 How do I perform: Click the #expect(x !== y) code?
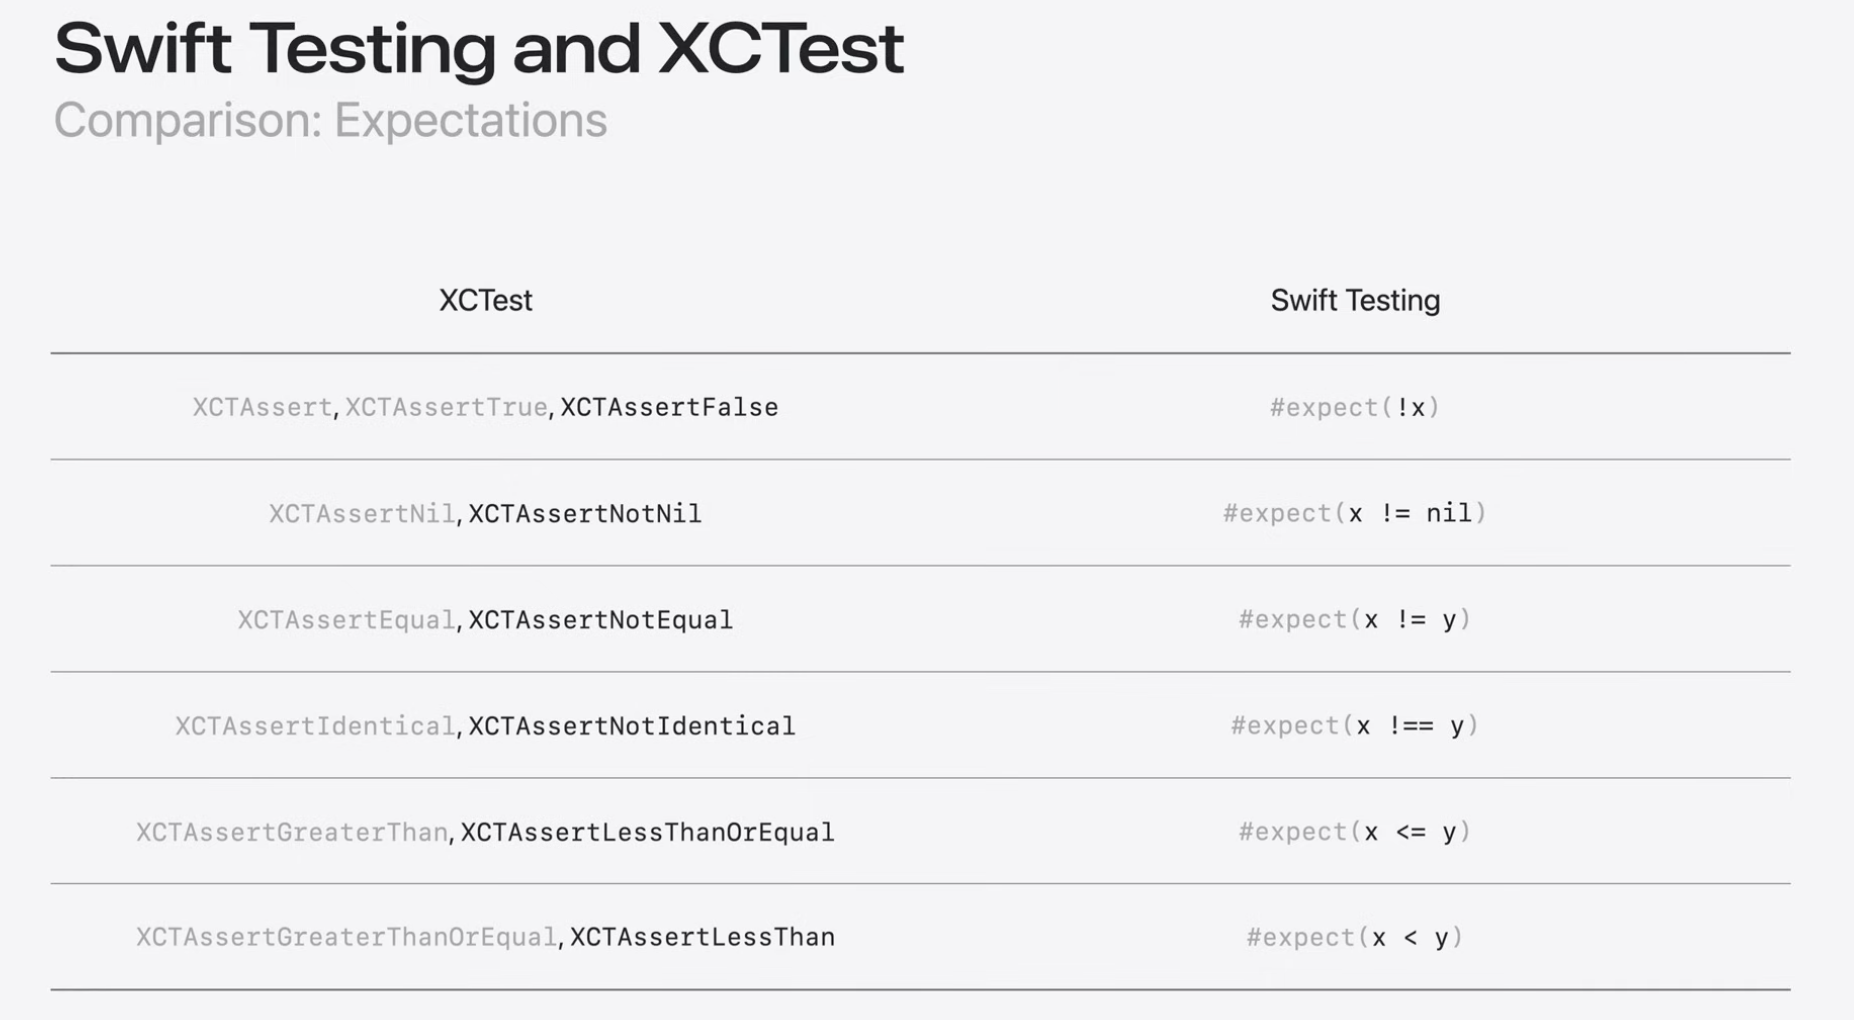pyautogui.click(x=1355, y=725)
